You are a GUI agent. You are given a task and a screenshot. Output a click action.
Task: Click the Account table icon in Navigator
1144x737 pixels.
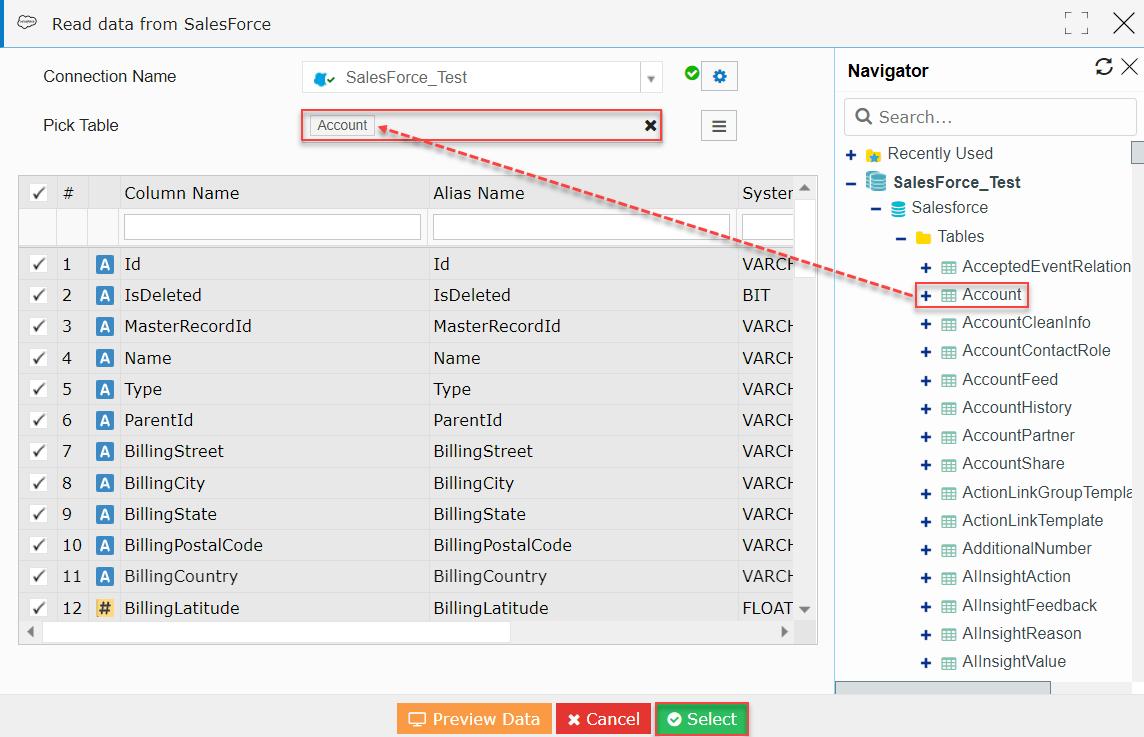pos(948,295)
